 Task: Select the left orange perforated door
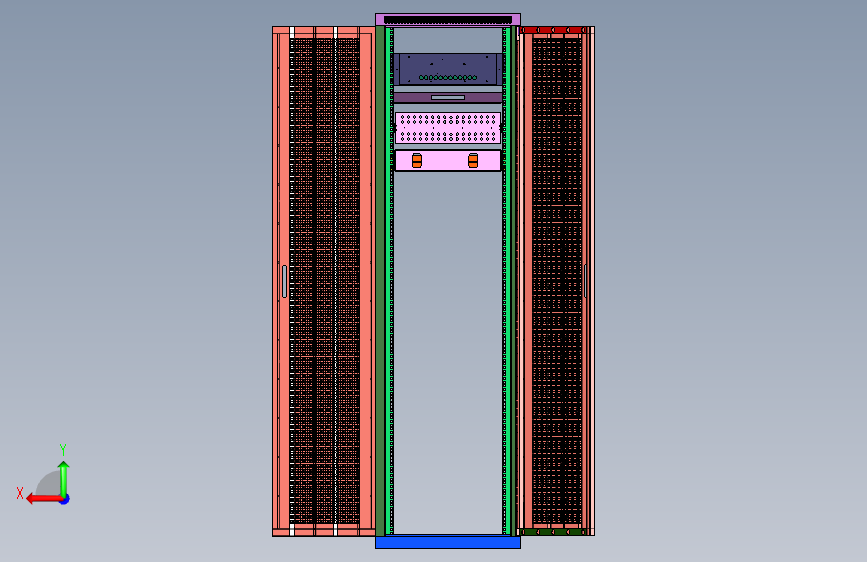[324, 281]
